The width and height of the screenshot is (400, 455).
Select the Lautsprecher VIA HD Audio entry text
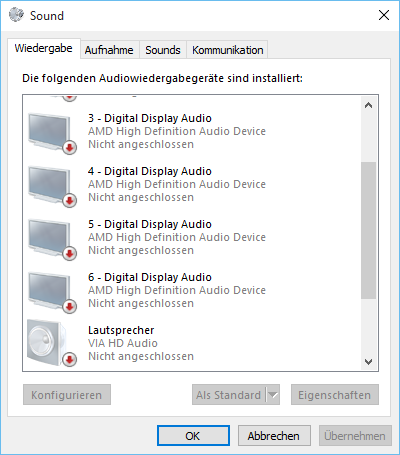[x=141, y=343]
